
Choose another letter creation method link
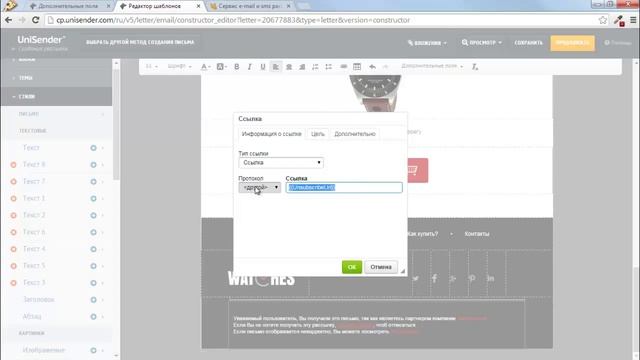140,42
